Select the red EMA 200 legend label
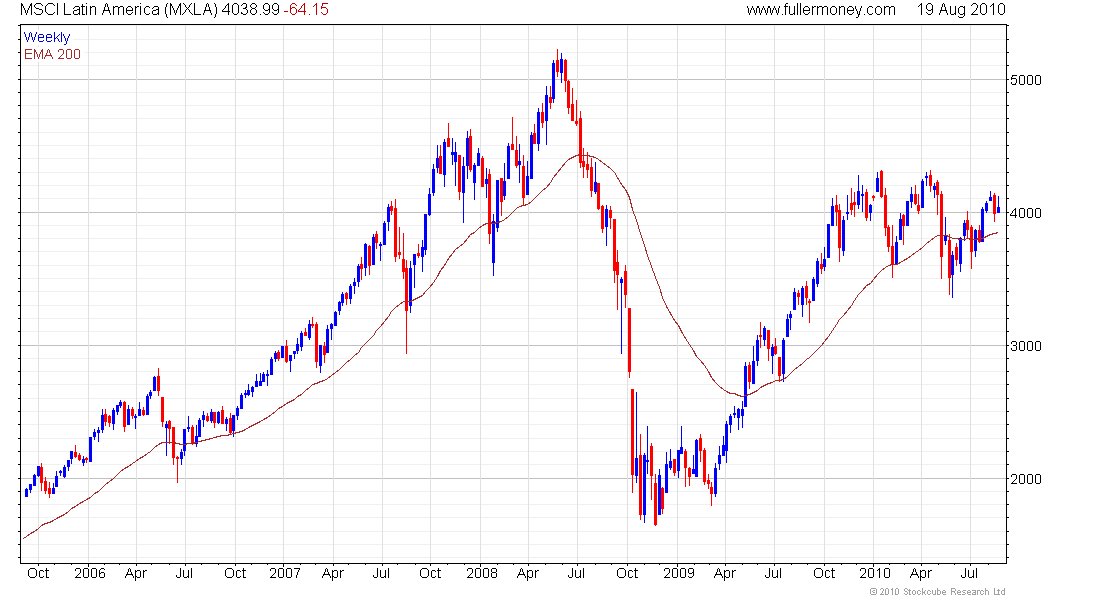Image resolution: width=1100 pixels, height=600 pixels. pos(52,54)
